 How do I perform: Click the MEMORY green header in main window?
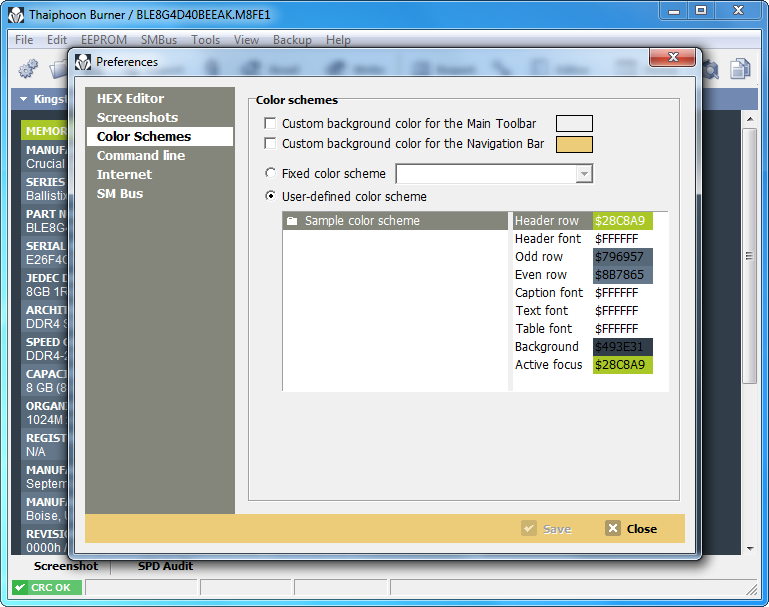(x=45, y=131)
